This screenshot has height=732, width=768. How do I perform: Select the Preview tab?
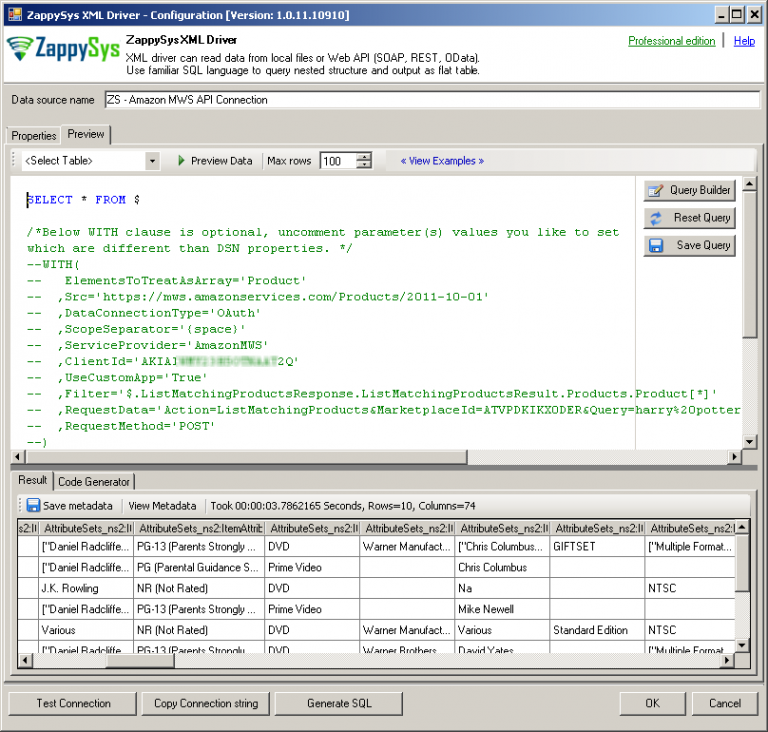(86, 134)
